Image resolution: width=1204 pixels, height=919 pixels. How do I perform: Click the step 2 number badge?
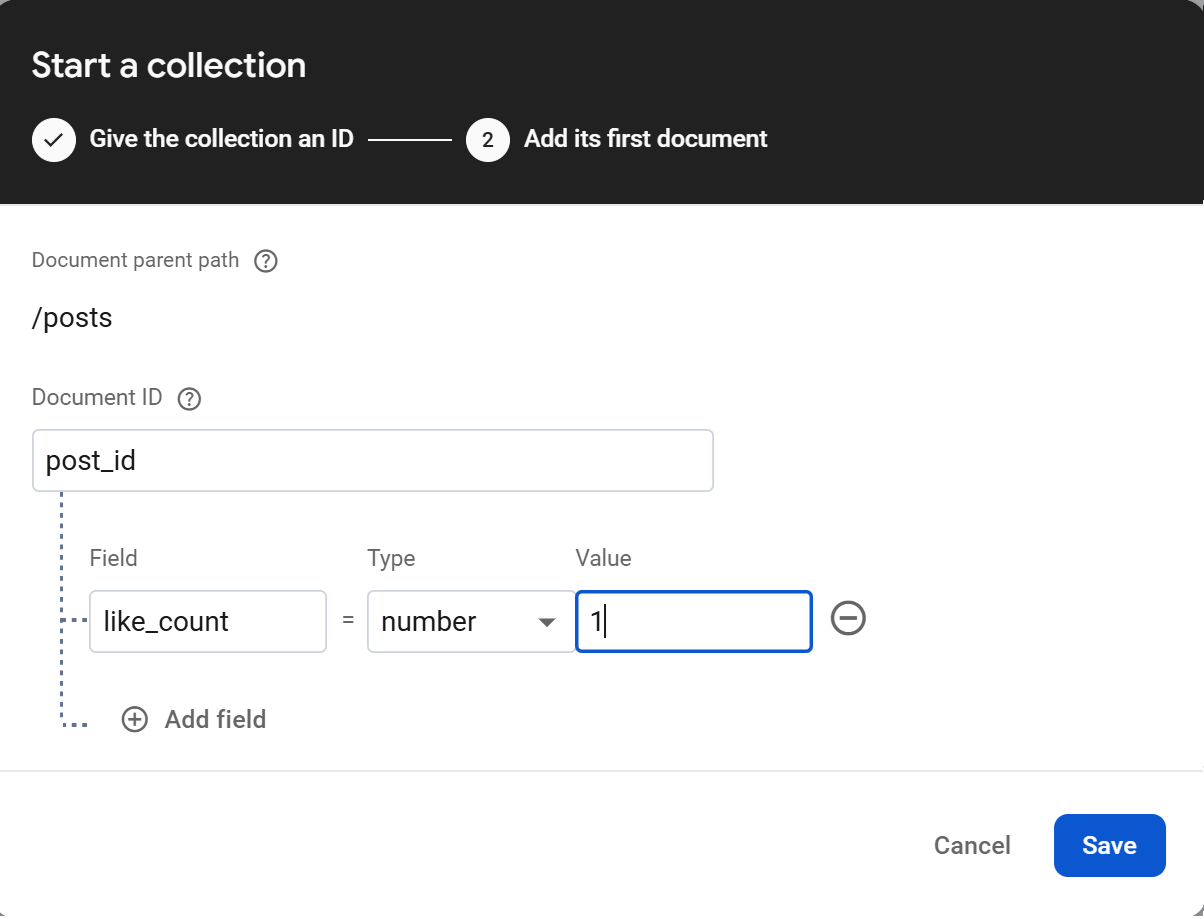tap(488, 139)
